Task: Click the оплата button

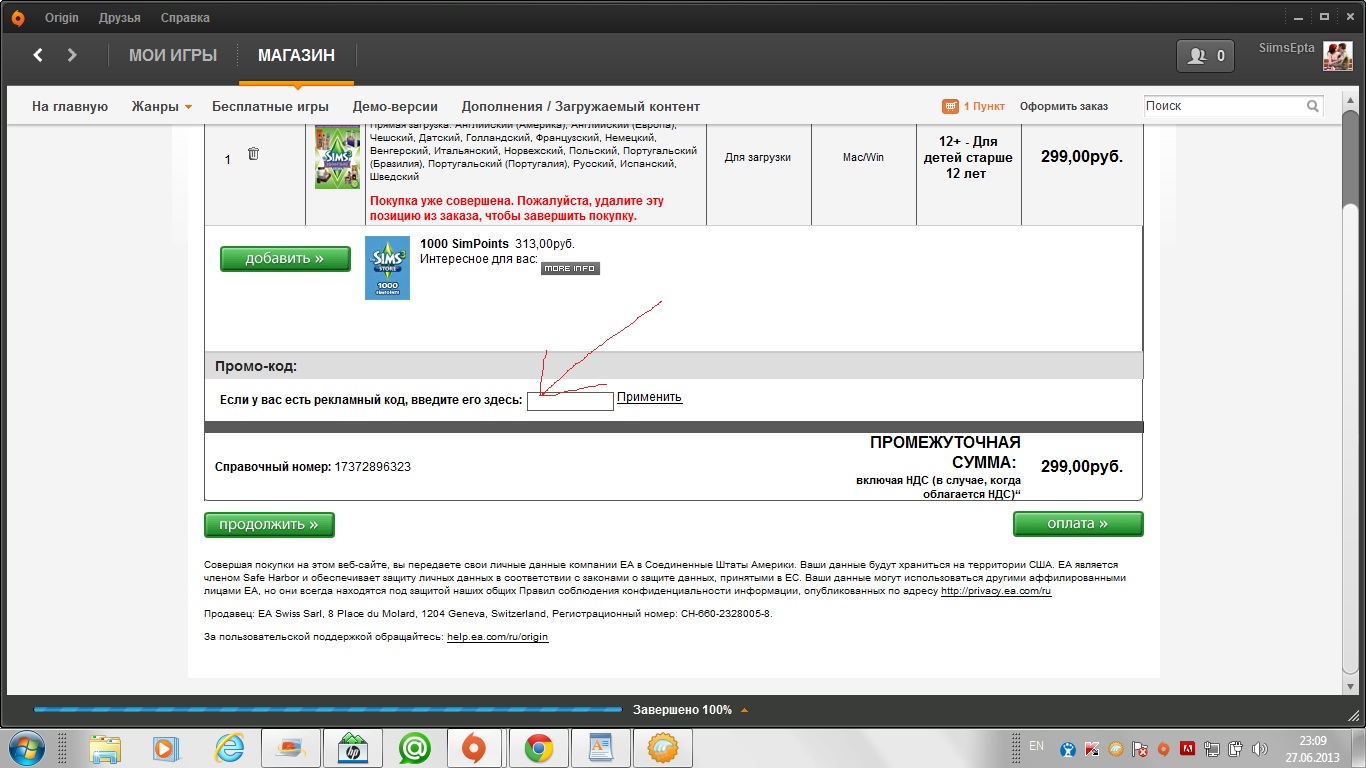Action: [1078, 523]
